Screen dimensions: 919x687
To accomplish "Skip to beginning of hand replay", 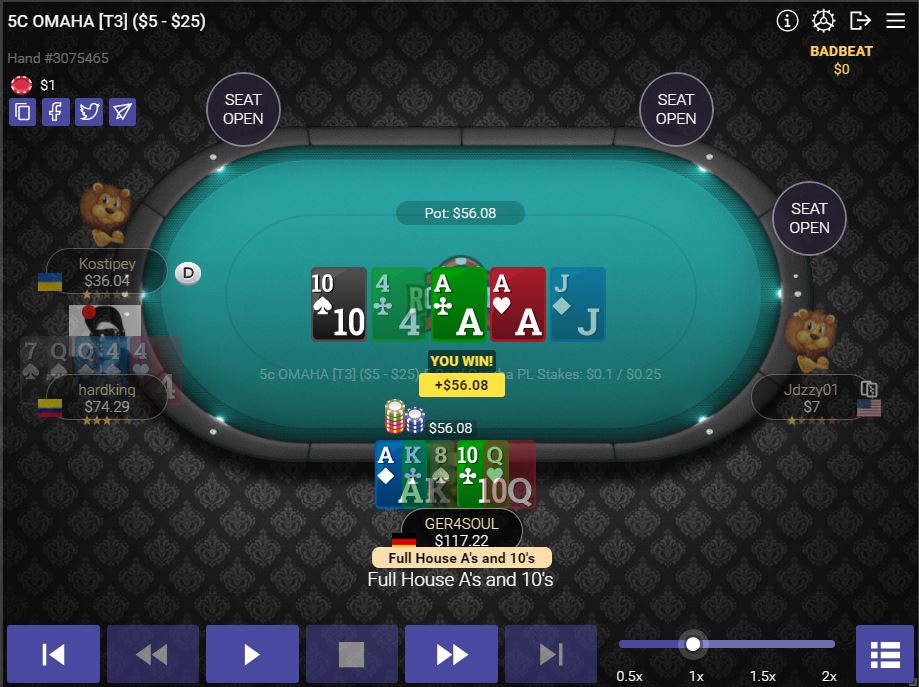I will coord(53,654).
